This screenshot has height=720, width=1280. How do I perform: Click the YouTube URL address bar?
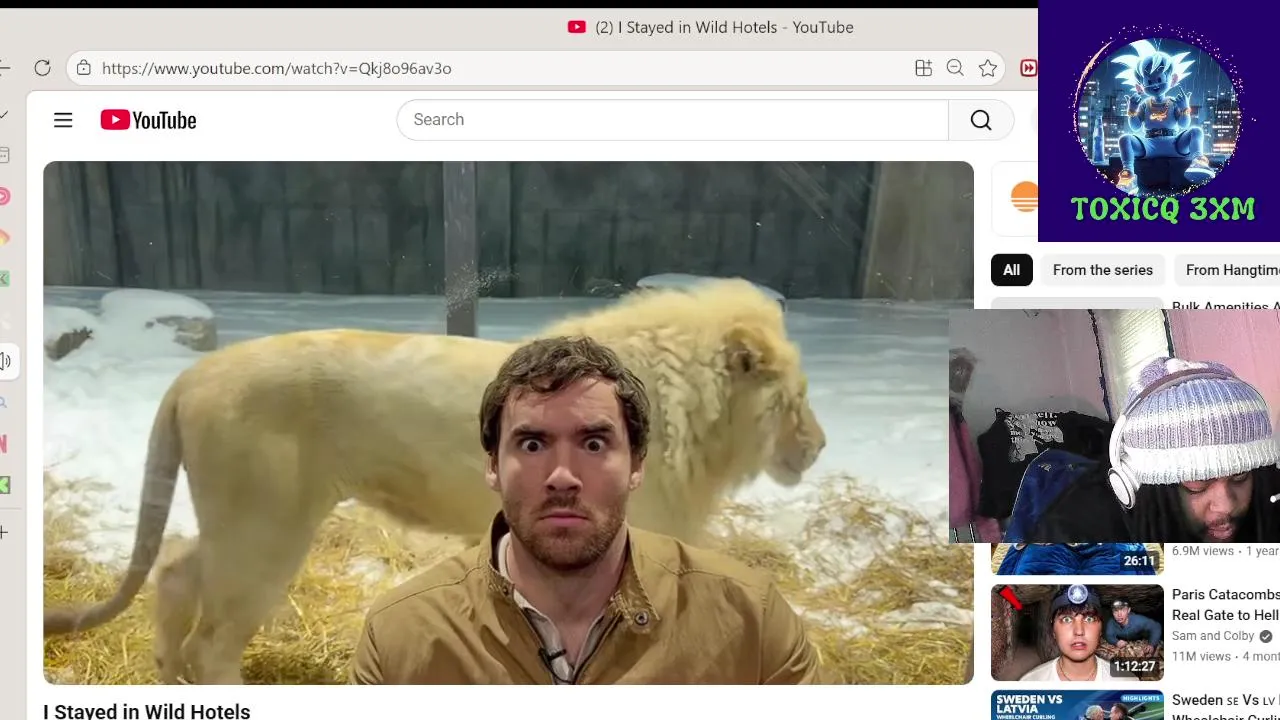500,68
